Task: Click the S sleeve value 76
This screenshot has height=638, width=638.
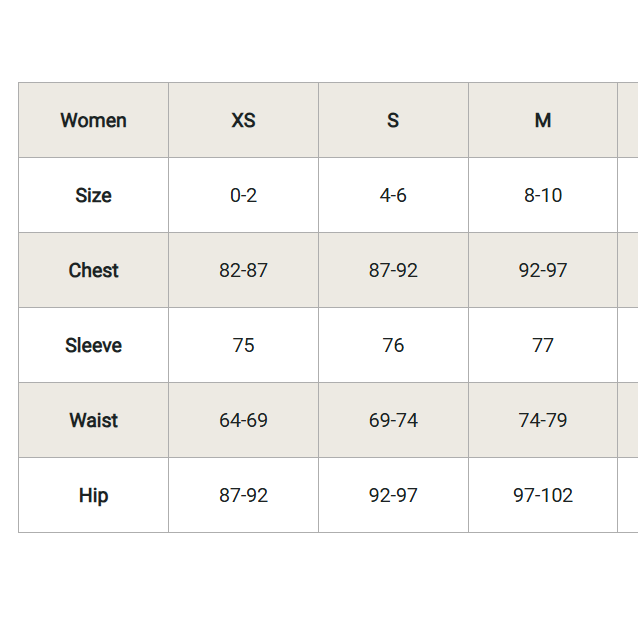Action: click(x=393, y=345)
